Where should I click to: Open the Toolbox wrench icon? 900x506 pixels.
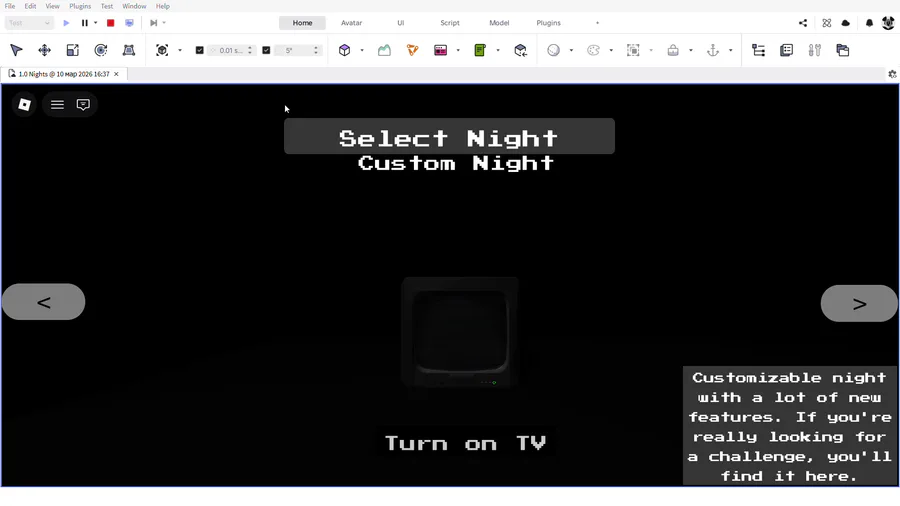tap(814, 50)
